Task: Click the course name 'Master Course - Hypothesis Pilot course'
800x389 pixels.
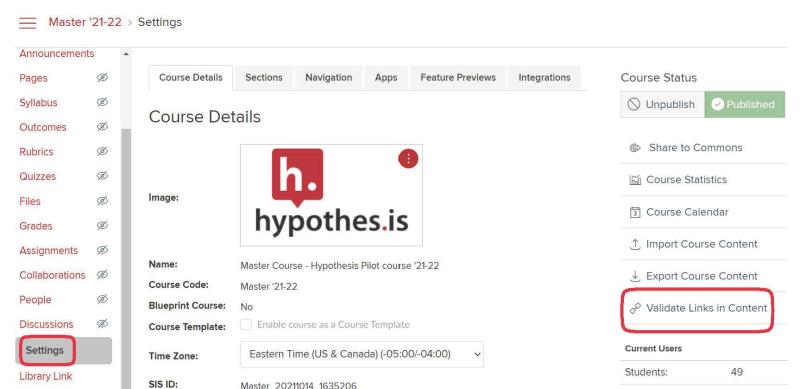Action: coord(340,265)
